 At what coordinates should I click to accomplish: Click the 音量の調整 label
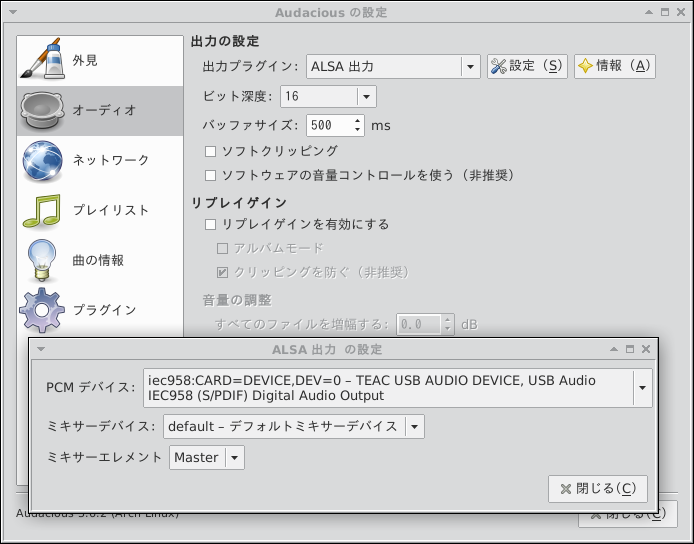click(x=237, y=301)
